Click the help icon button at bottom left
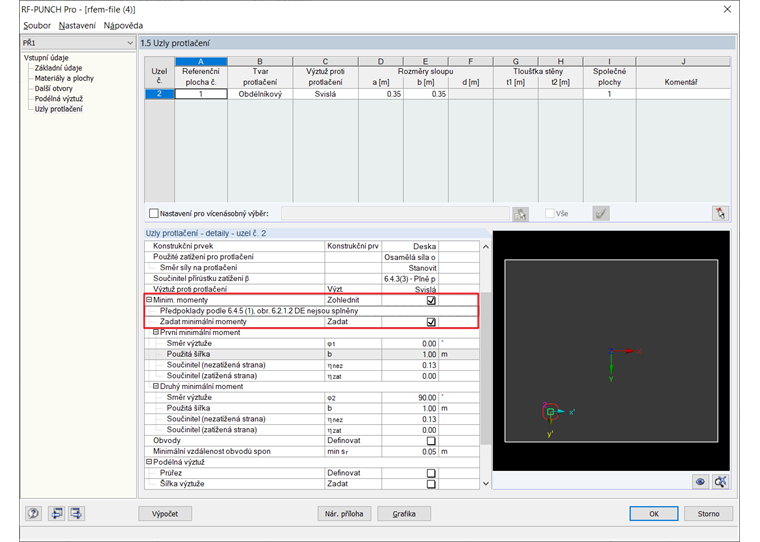 point(33,513)
